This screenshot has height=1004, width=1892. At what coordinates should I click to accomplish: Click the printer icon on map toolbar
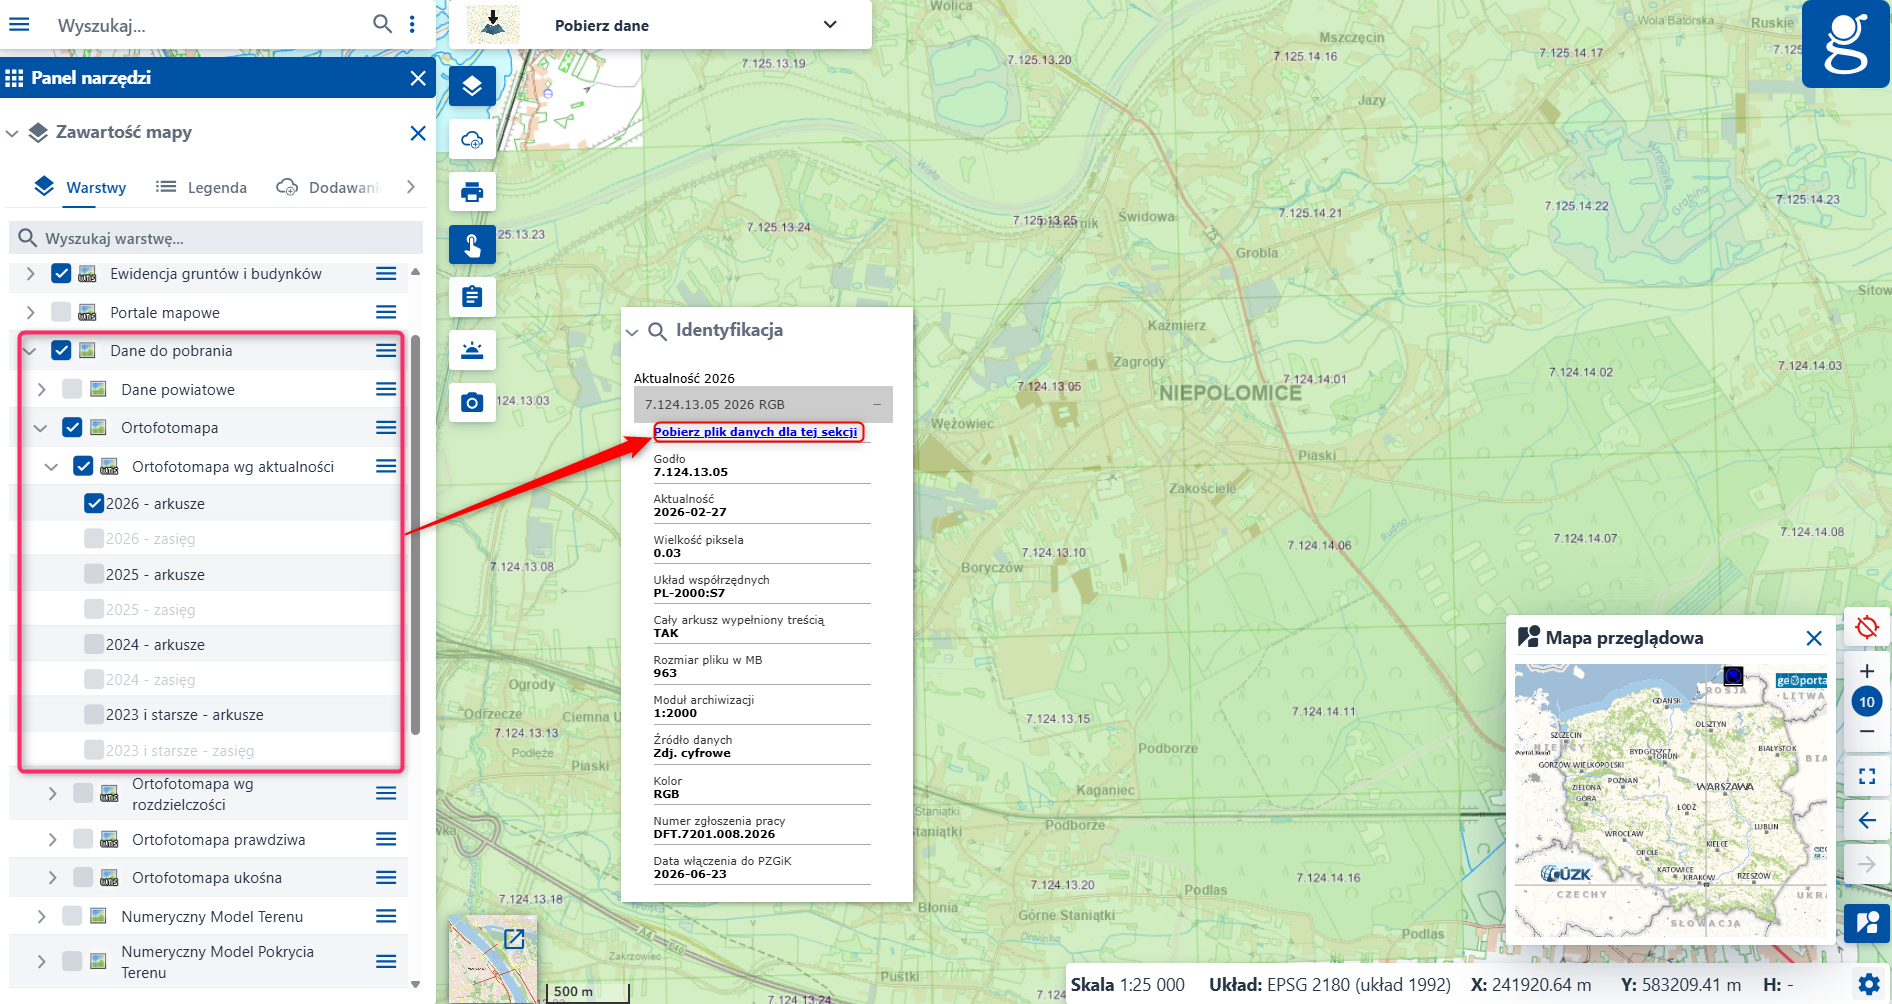[x=472, y=191]
